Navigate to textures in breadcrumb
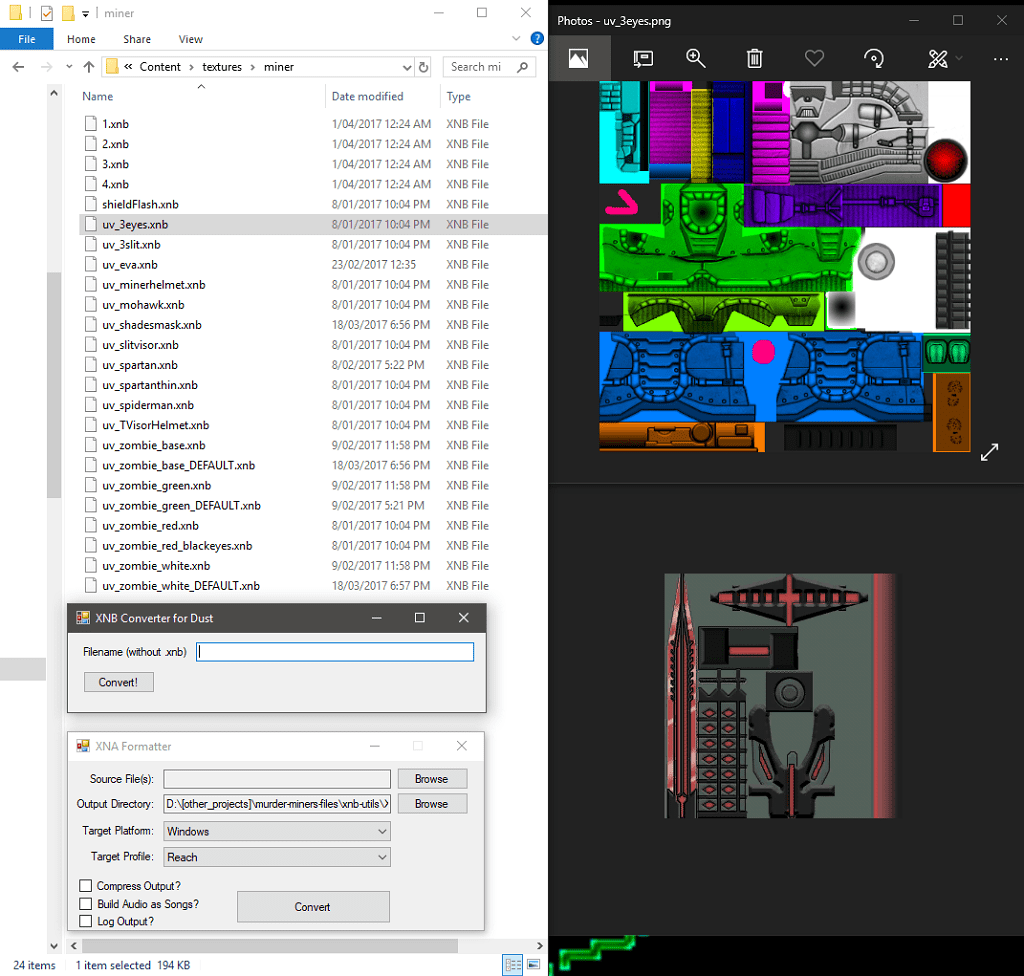This screenshot has height=976, width=1024. click(x=222, y=67)
